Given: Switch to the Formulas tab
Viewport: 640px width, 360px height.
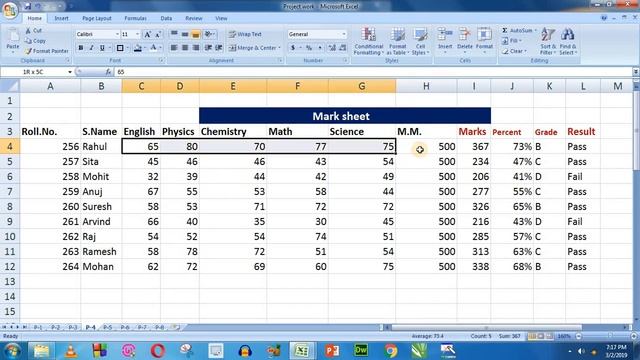Looking at the screenshot, I should (136, 18).
